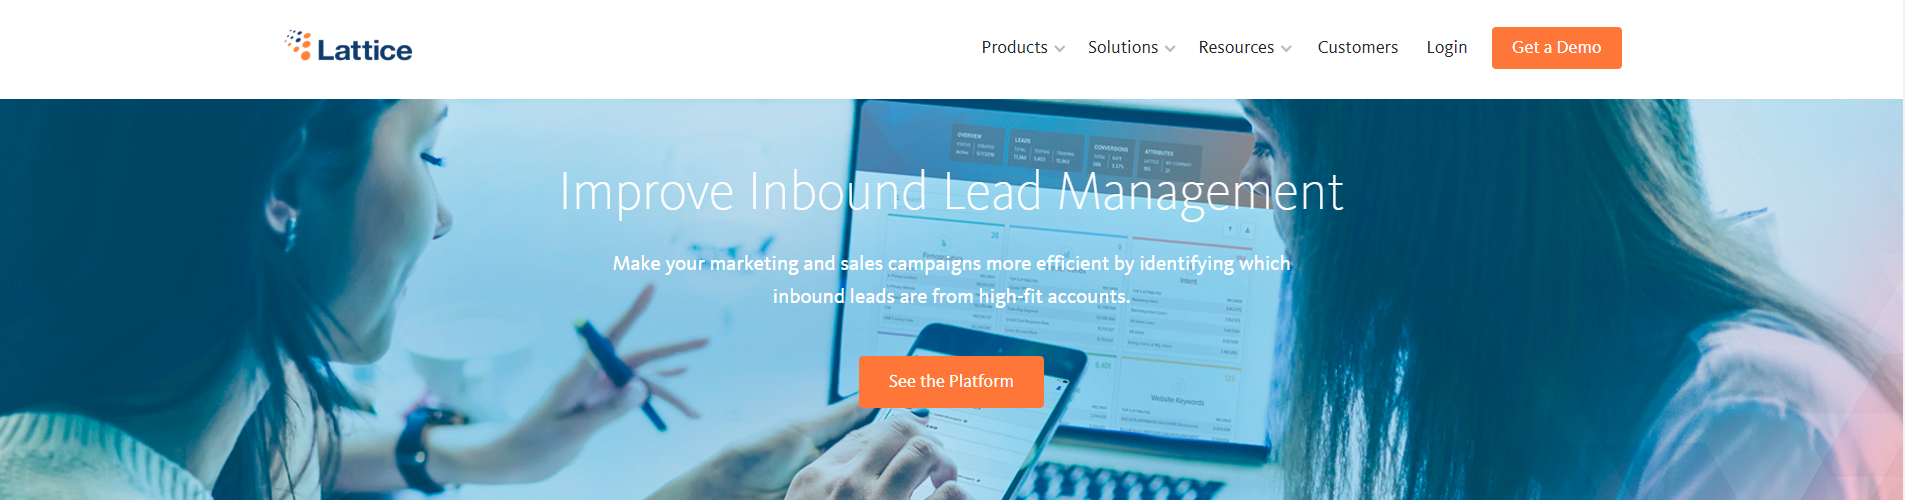The image size is (1905, 500).
Task: Click the Lattice wordmark text
Action: [364, 50]
